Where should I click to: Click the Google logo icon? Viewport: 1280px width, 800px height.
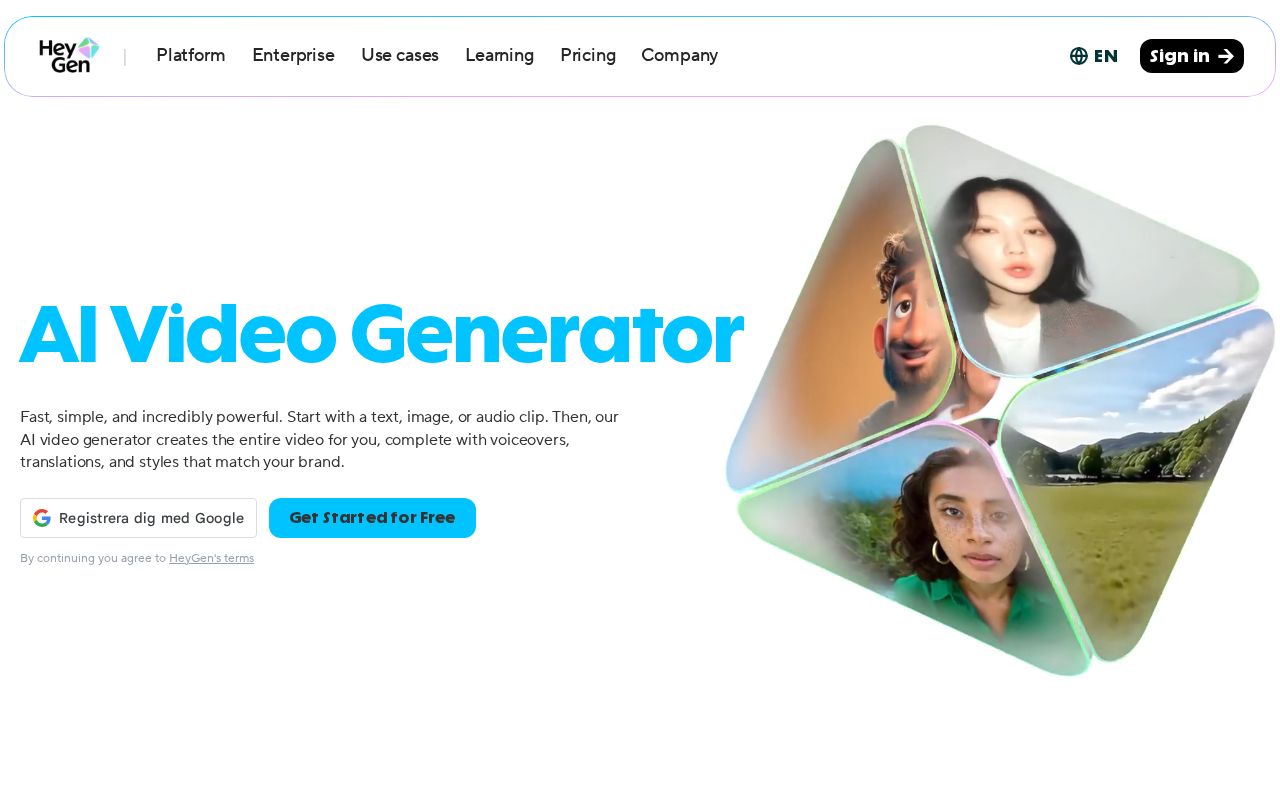pos(41,518)
